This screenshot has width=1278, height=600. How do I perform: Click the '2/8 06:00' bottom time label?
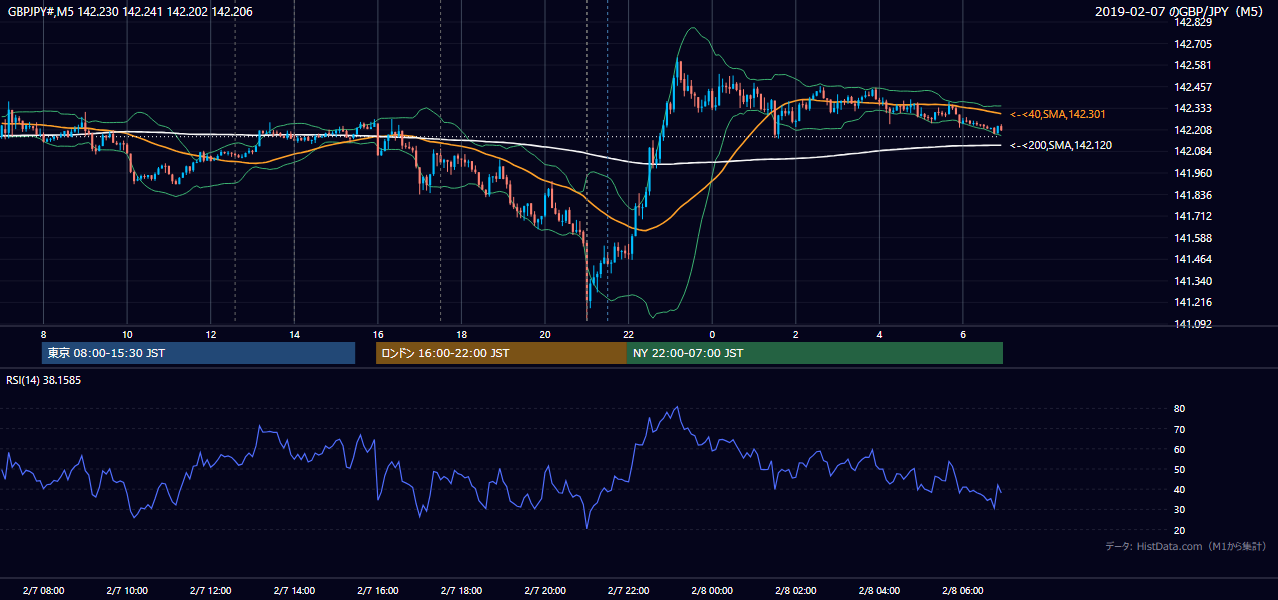[x=962, y=591]
